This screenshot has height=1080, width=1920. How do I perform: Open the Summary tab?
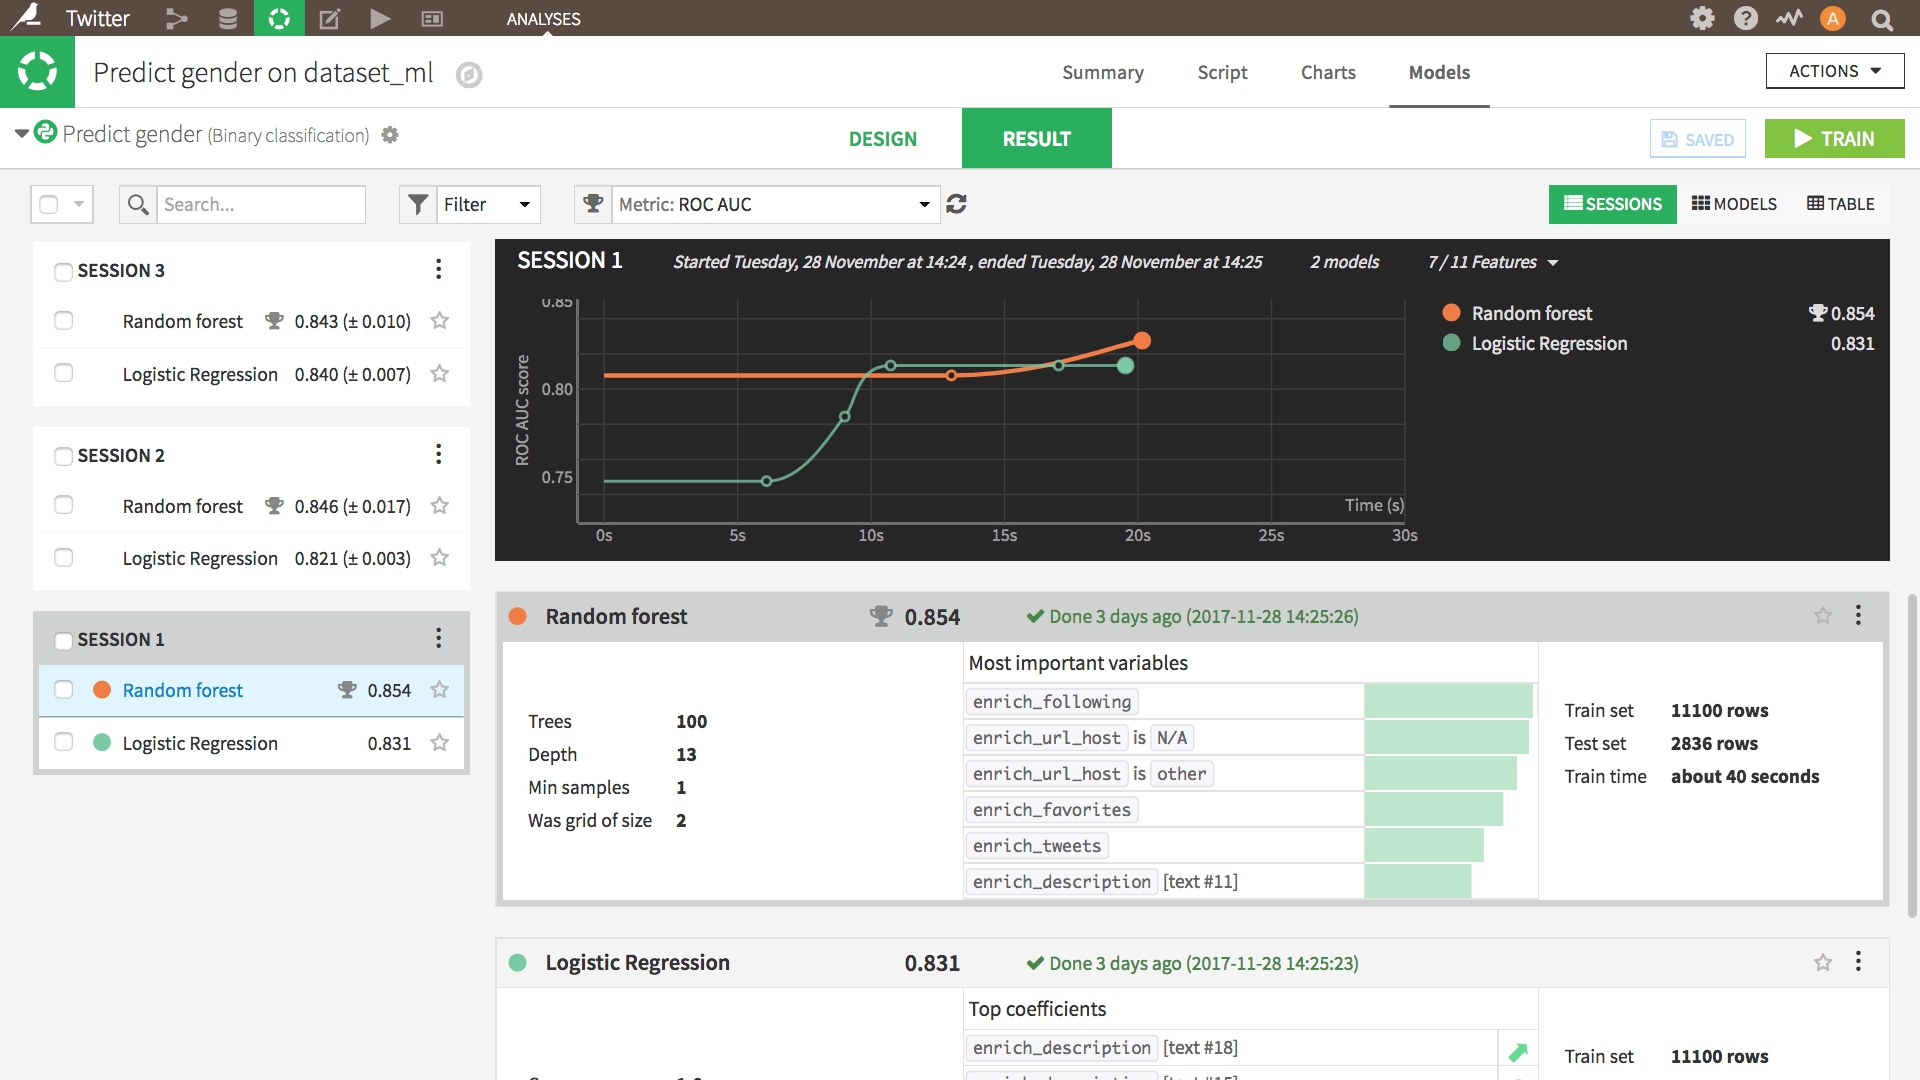(x=1102, y=72)
